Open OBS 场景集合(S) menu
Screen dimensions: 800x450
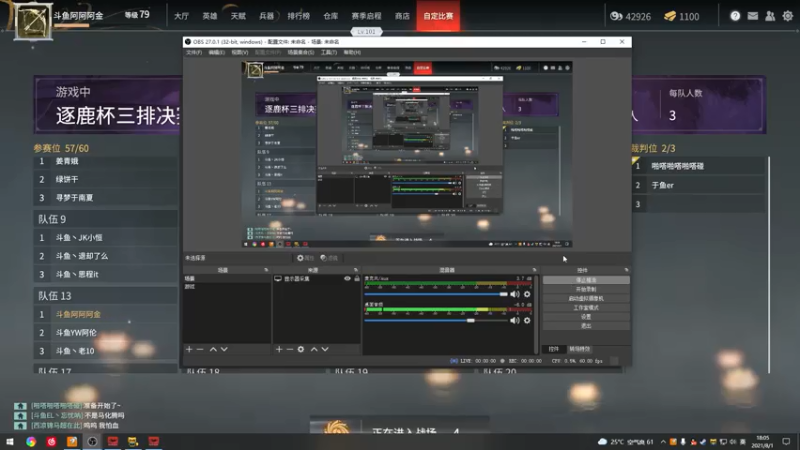tap(301, 53)
